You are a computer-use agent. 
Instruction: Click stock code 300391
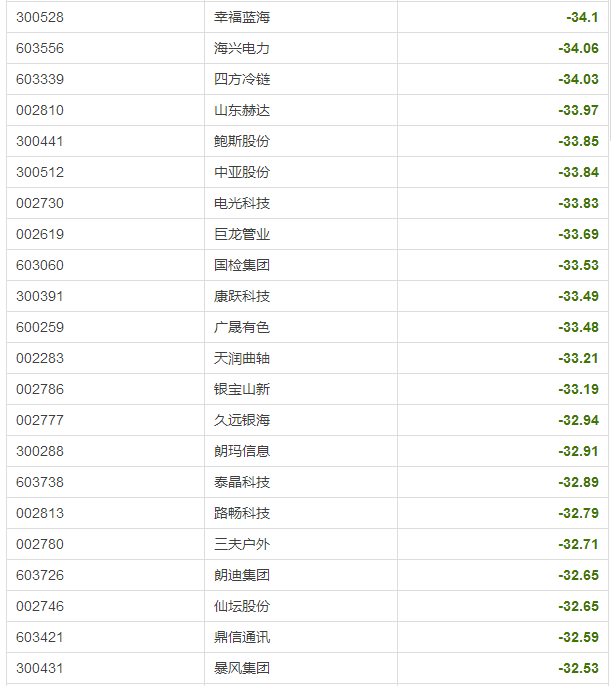point(40,296)
